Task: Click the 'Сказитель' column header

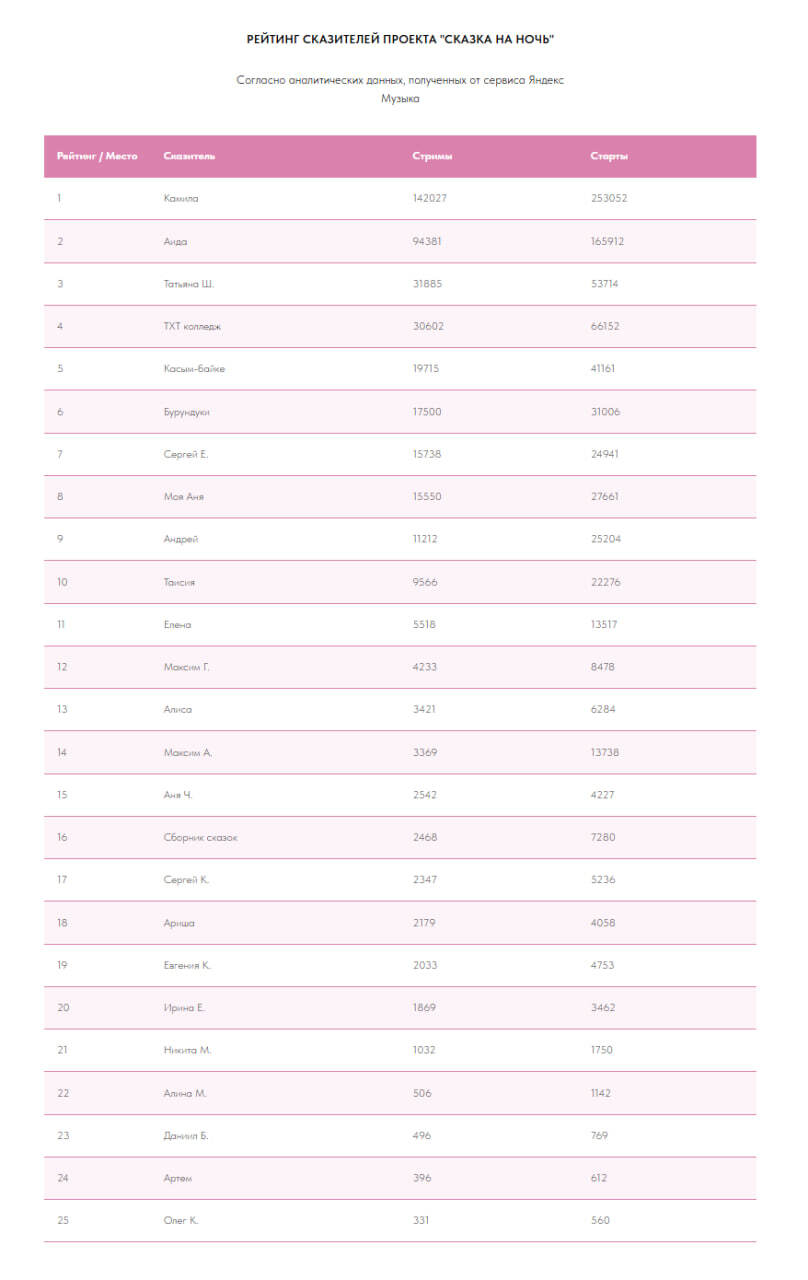Action: (189, 156)
